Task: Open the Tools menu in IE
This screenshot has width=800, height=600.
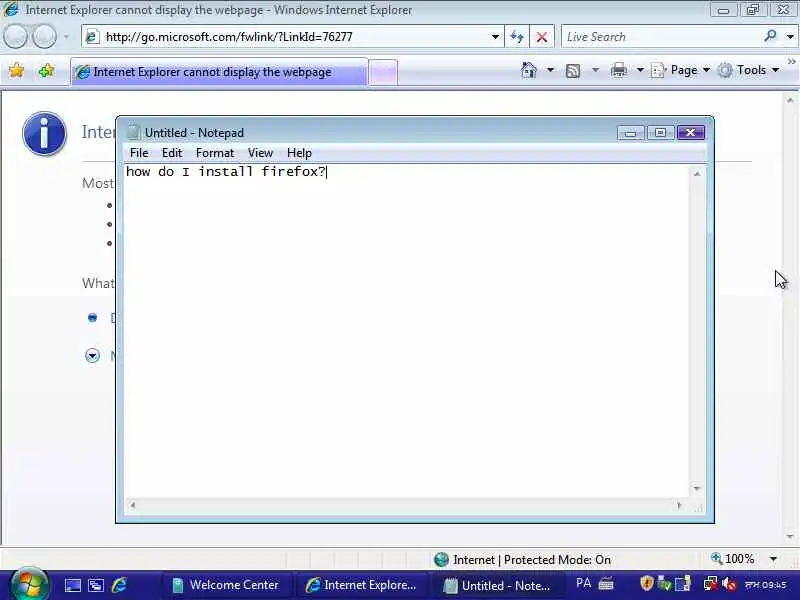Action: [748, 70]
